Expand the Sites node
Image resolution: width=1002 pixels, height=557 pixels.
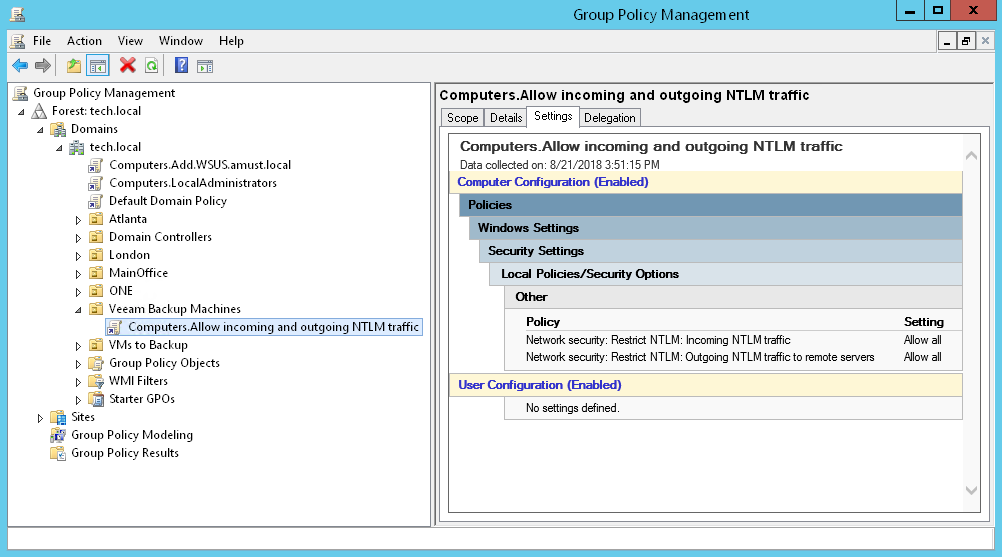coord(41,417)
